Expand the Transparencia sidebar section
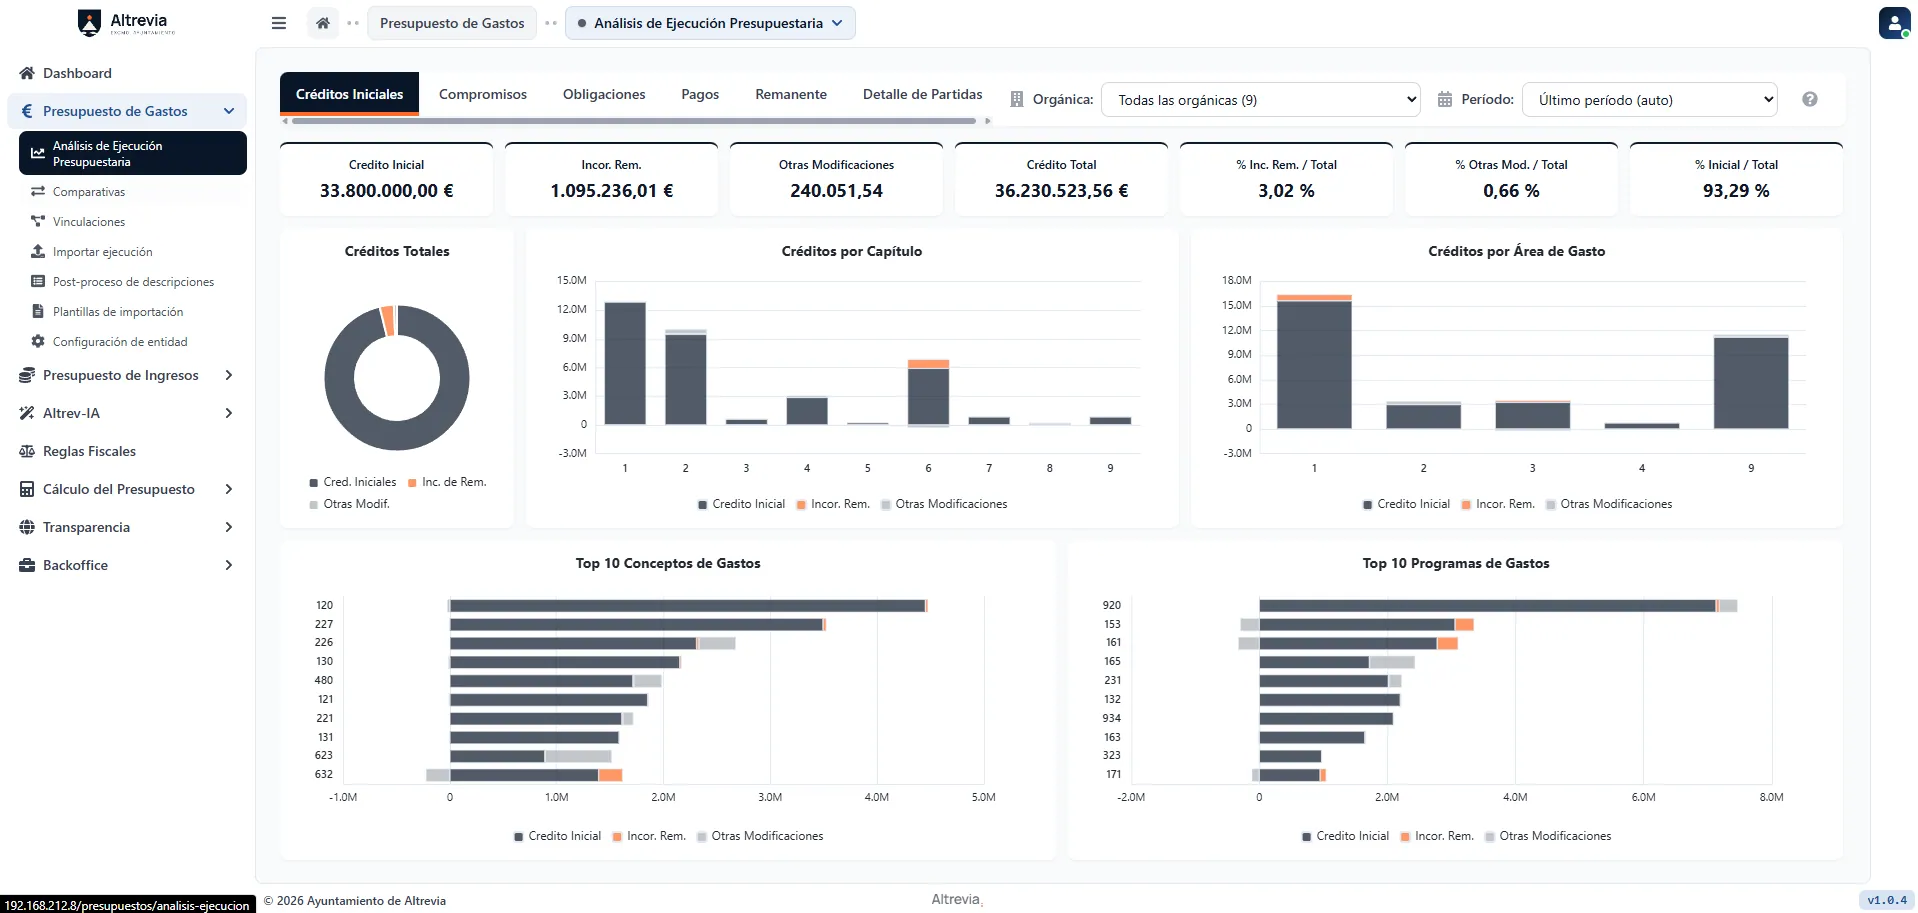This screenshot has height=913, width=1918. [229, 527]
